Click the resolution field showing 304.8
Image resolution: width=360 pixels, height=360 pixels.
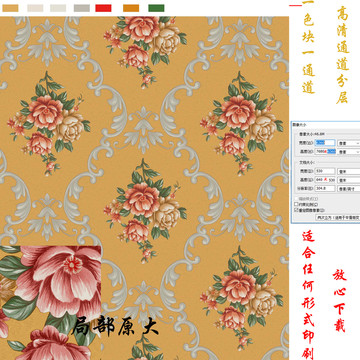[325, 188]
